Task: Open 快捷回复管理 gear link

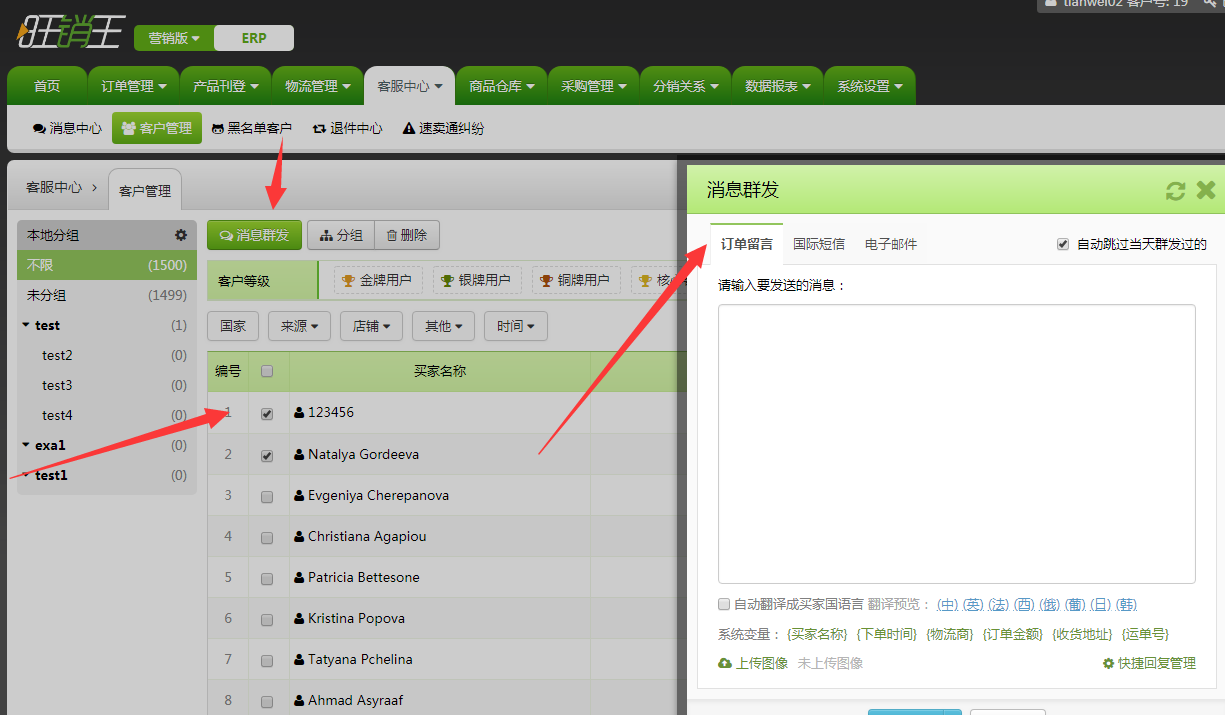Action: tap(1108, 663)
